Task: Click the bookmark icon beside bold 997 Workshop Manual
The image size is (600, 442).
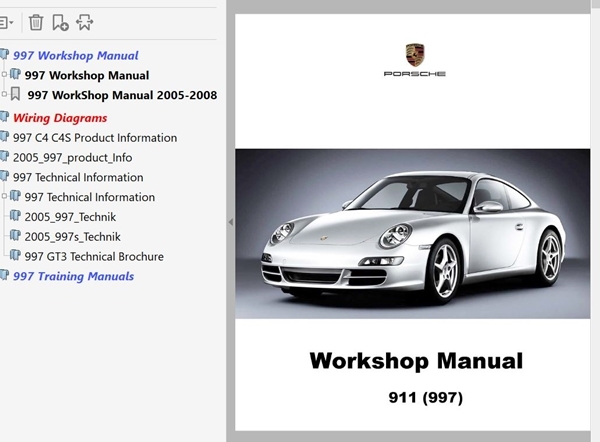Action: tap(15, 74)
